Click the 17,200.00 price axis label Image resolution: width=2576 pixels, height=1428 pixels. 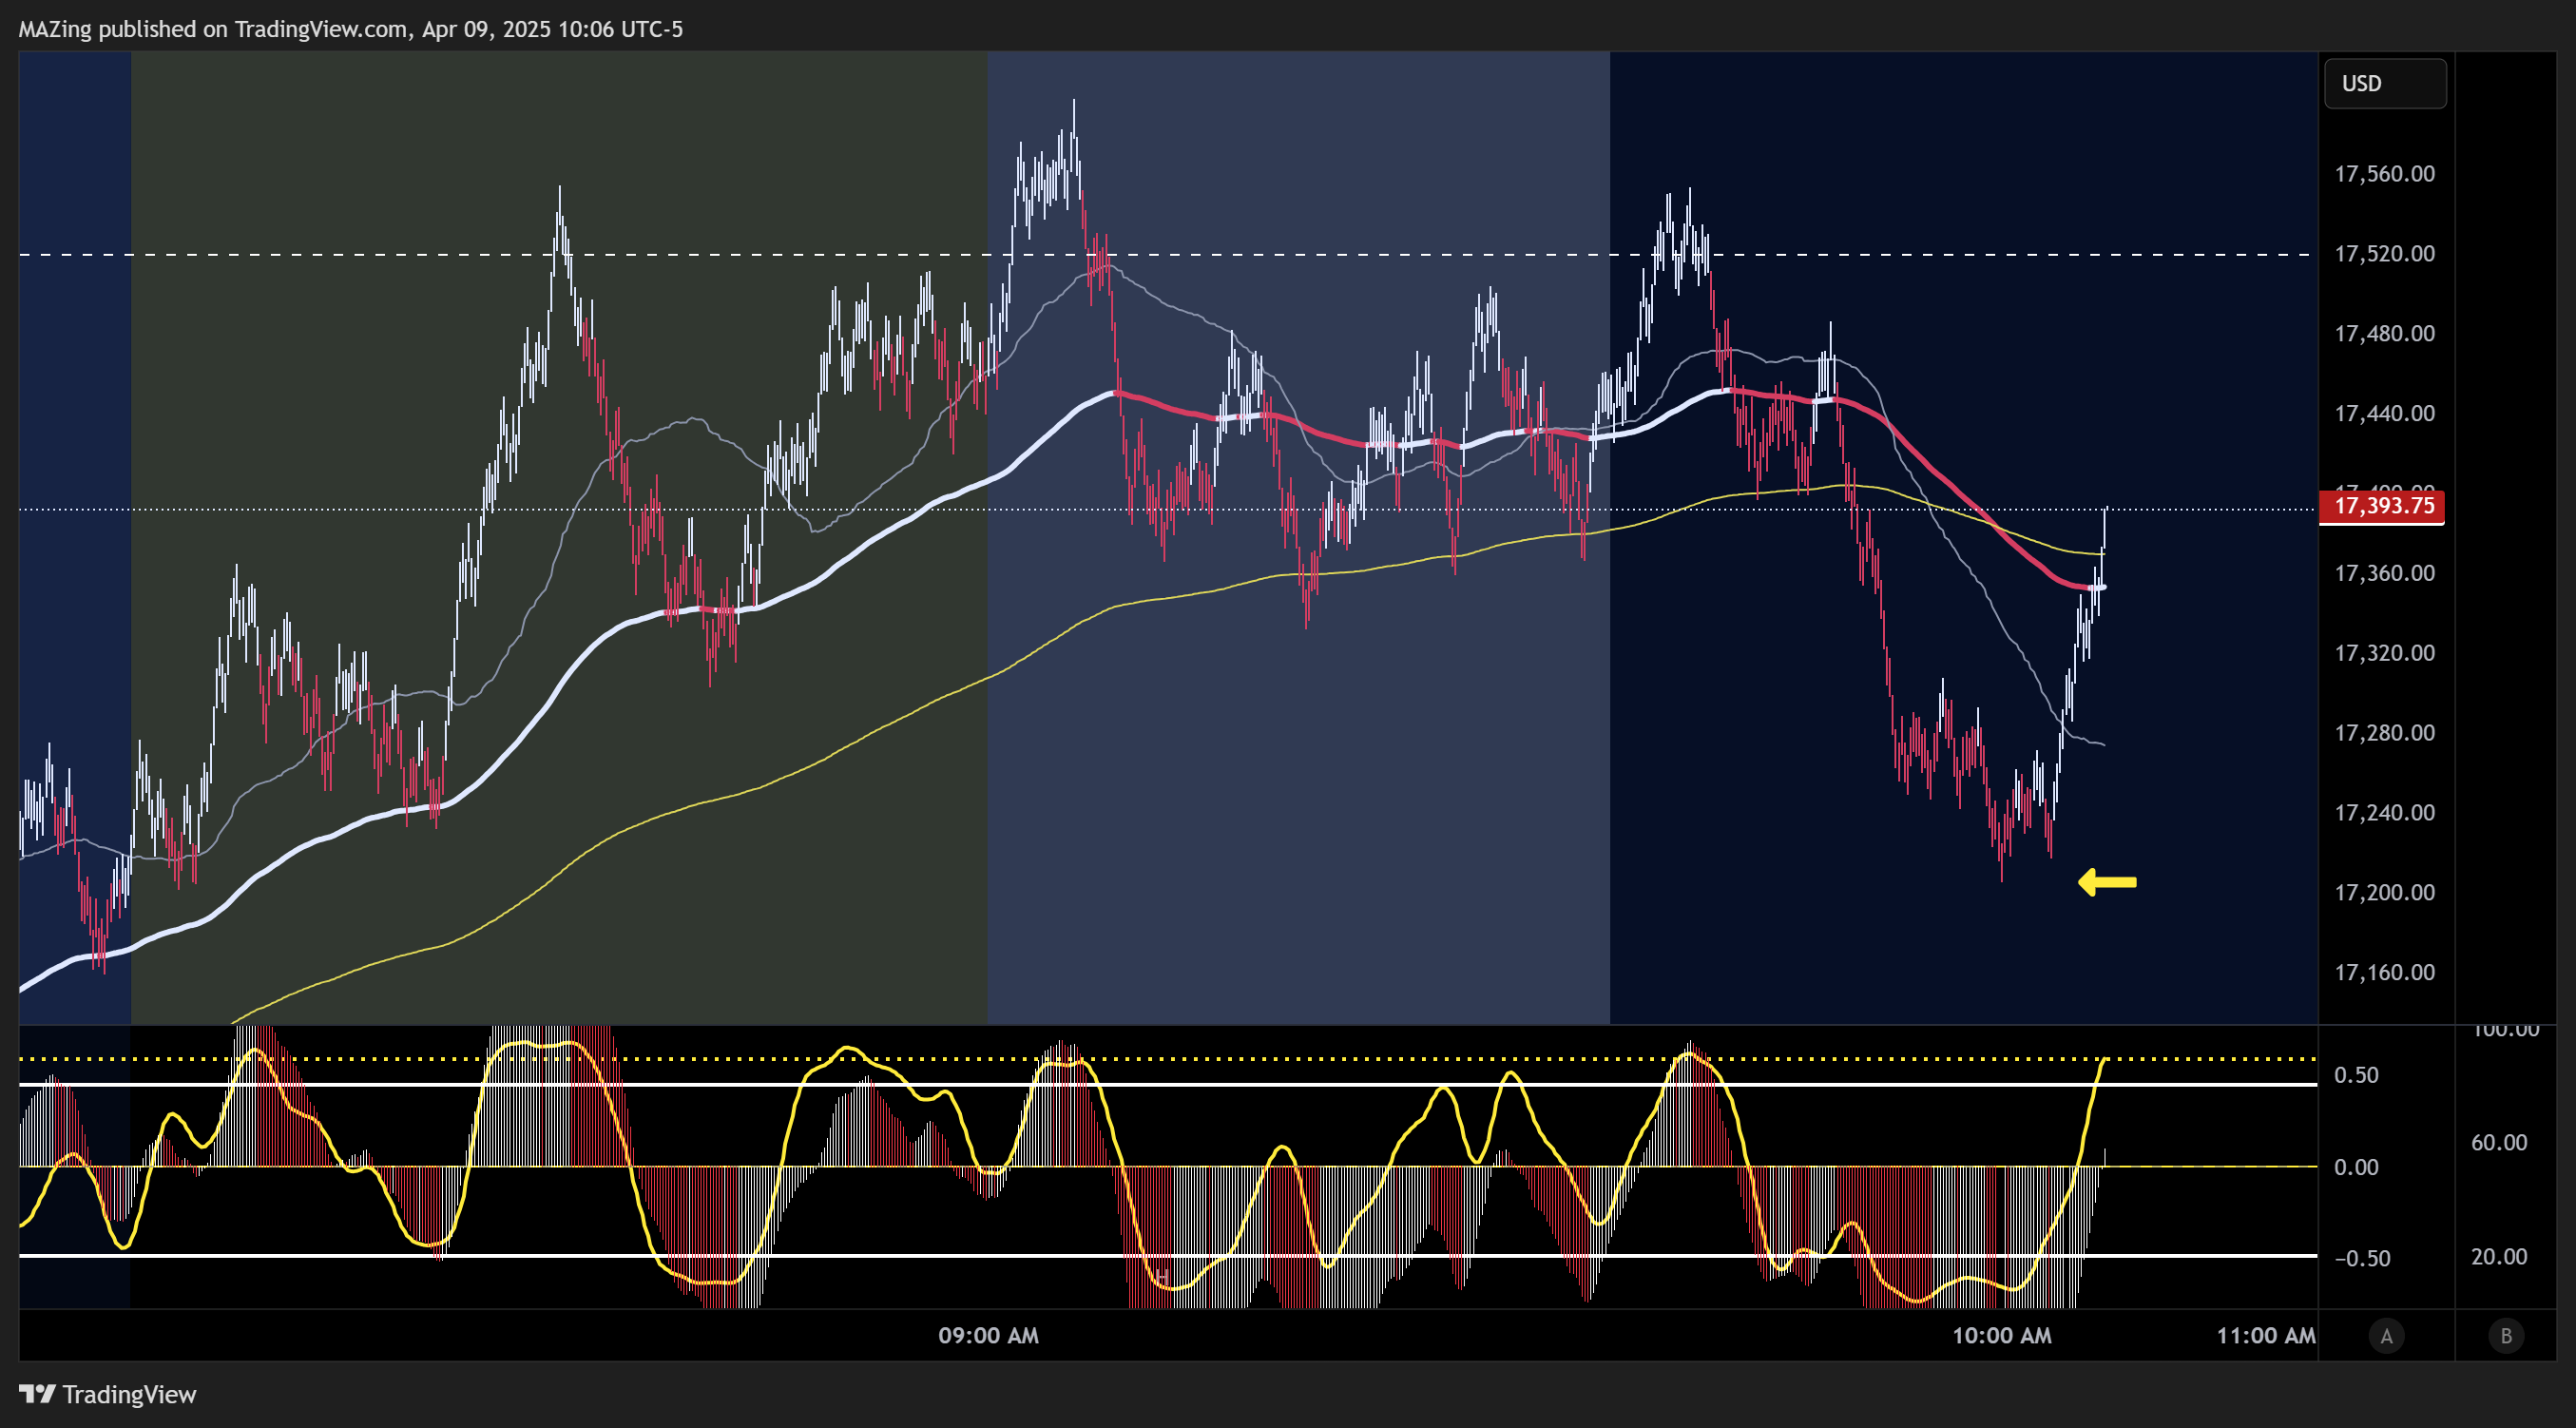pyautogui.click(x=2385, y=893)
